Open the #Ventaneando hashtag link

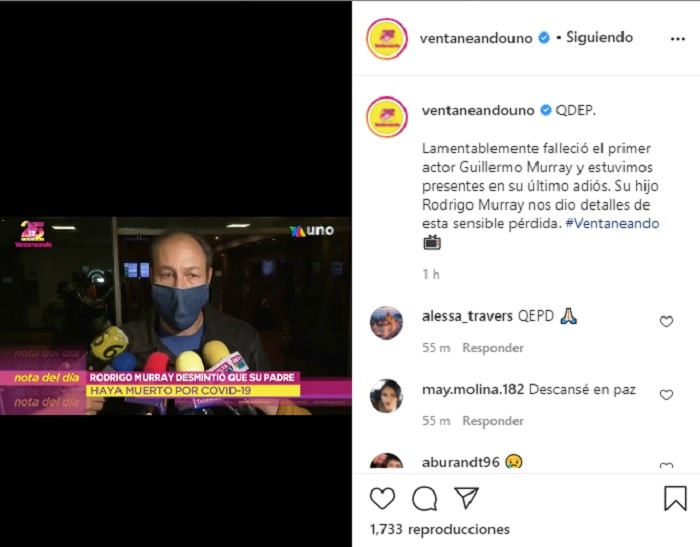pos(612,223)
